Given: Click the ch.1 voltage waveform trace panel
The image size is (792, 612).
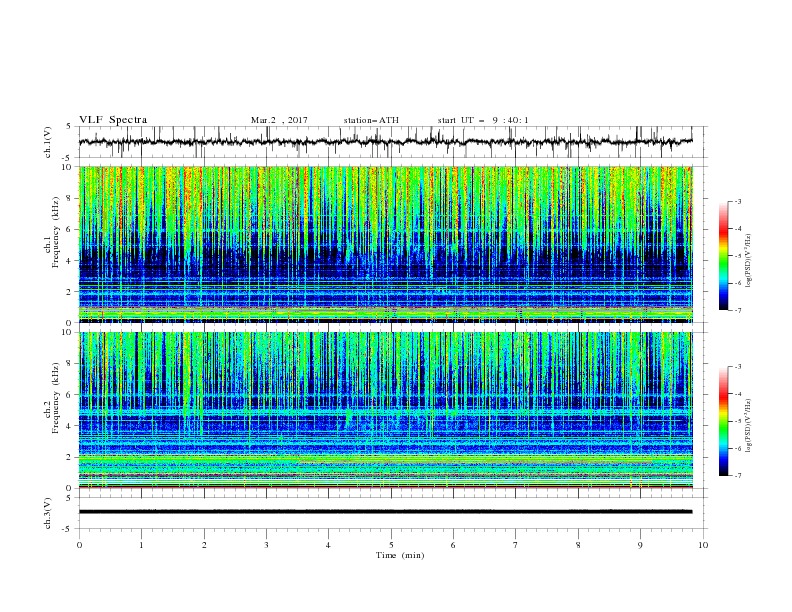Looking at the screenshot, I should point(392,142).
